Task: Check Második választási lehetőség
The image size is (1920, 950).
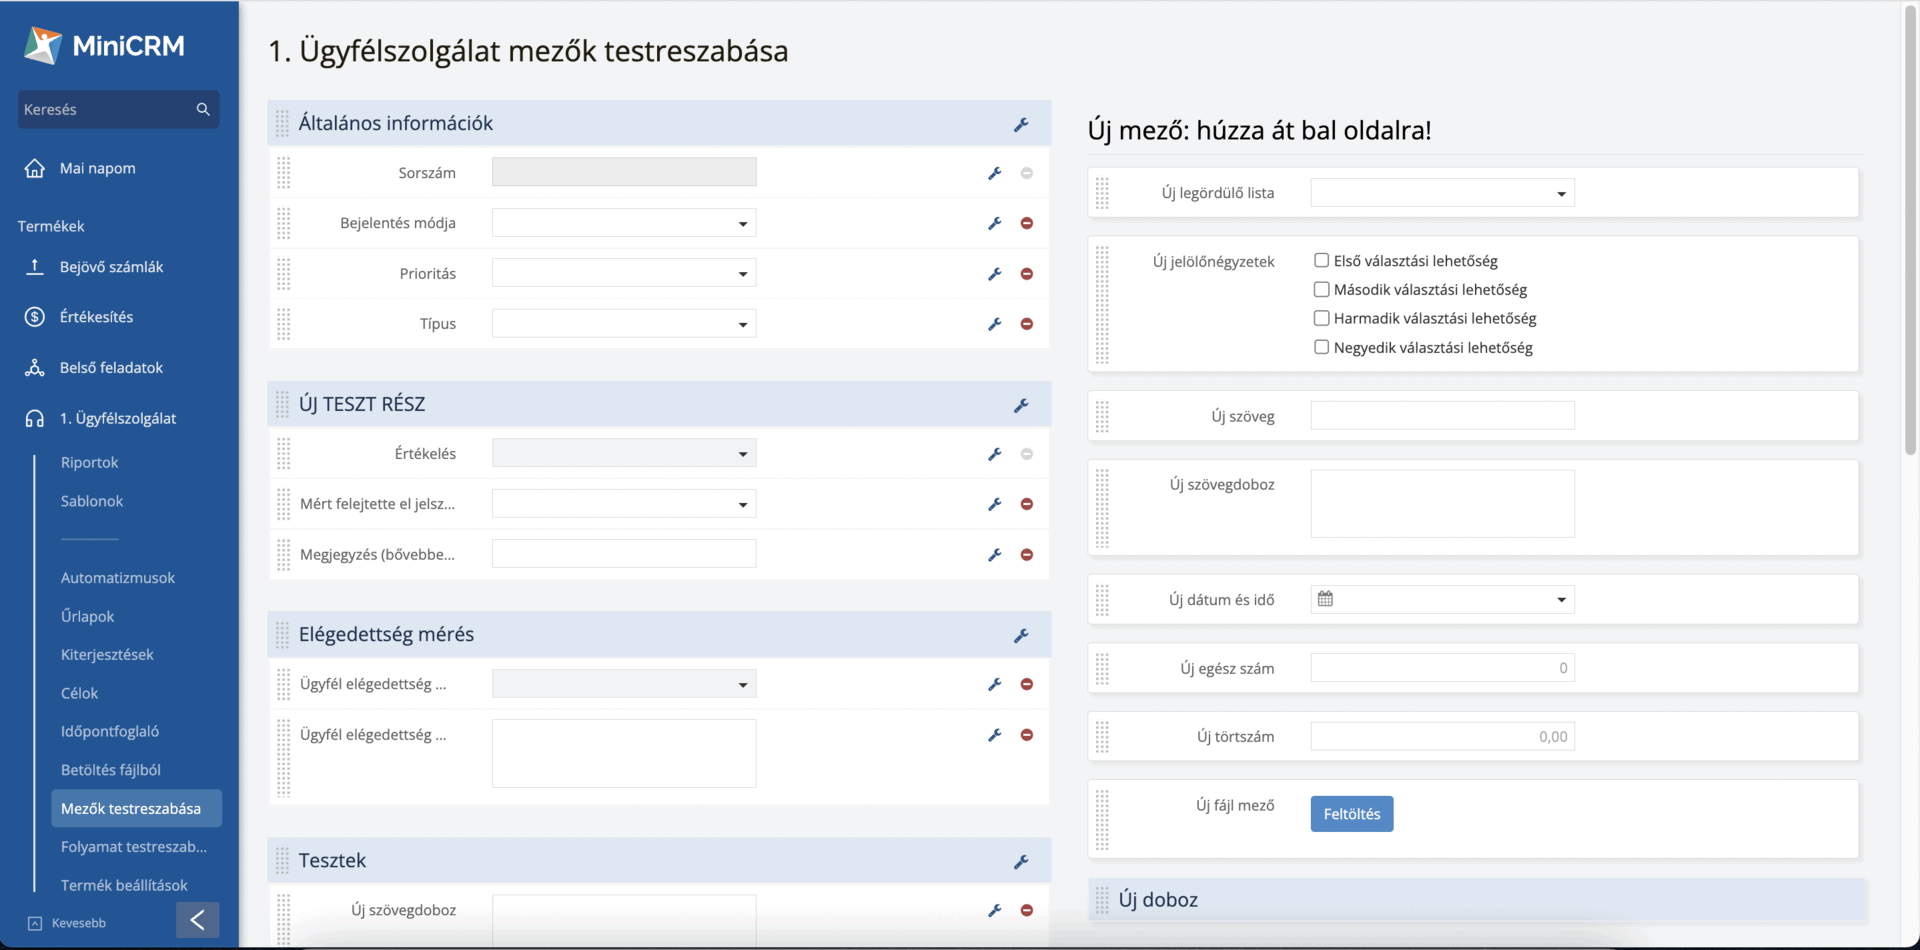Action: click(x=1321, y=289)
